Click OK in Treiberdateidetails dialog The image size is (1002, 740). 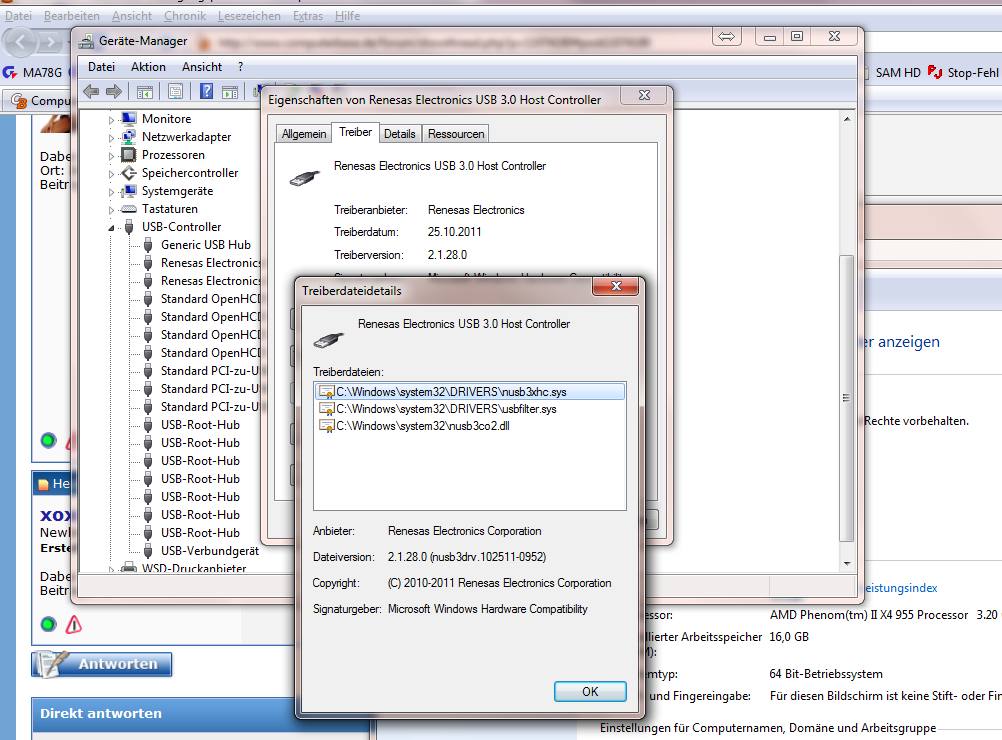(x=590, y=691)
